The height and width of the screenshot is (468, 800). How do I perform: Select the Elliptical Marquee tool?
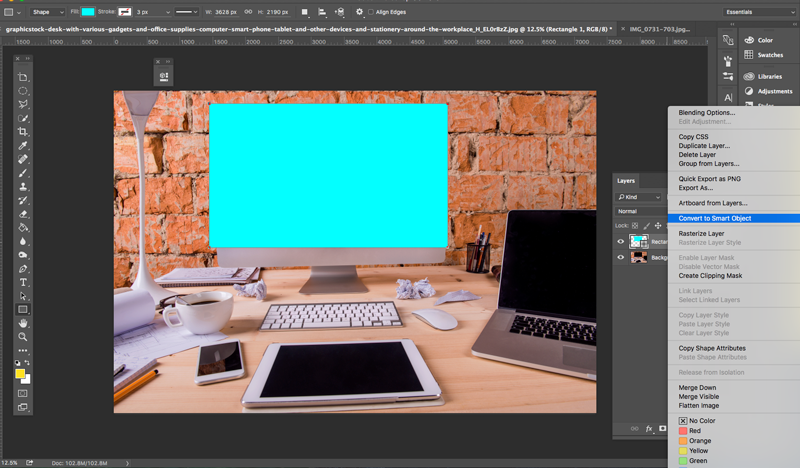pyautogui.click(x=23, y=91)
